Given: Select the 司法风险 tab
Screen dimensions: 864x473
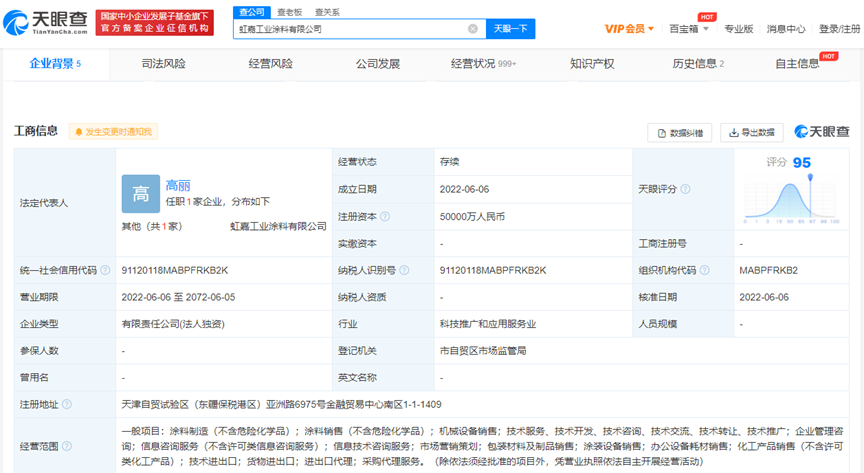Looking at the screenshot, I should (x=164, y=64).
